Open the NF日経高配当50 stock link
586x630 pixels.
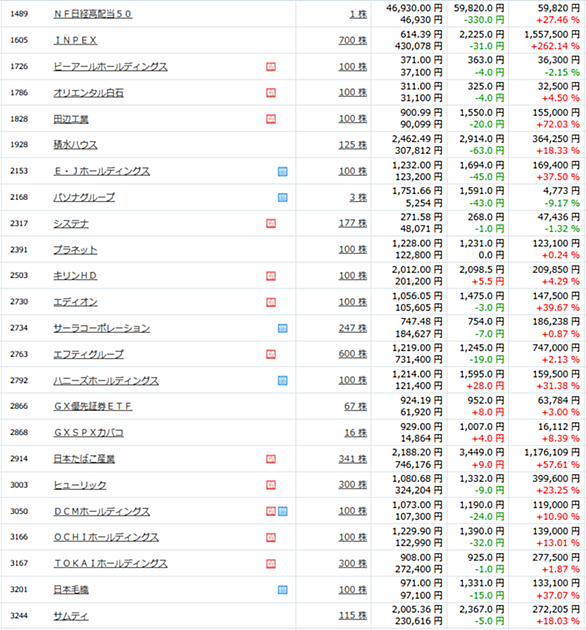point(93,14)
